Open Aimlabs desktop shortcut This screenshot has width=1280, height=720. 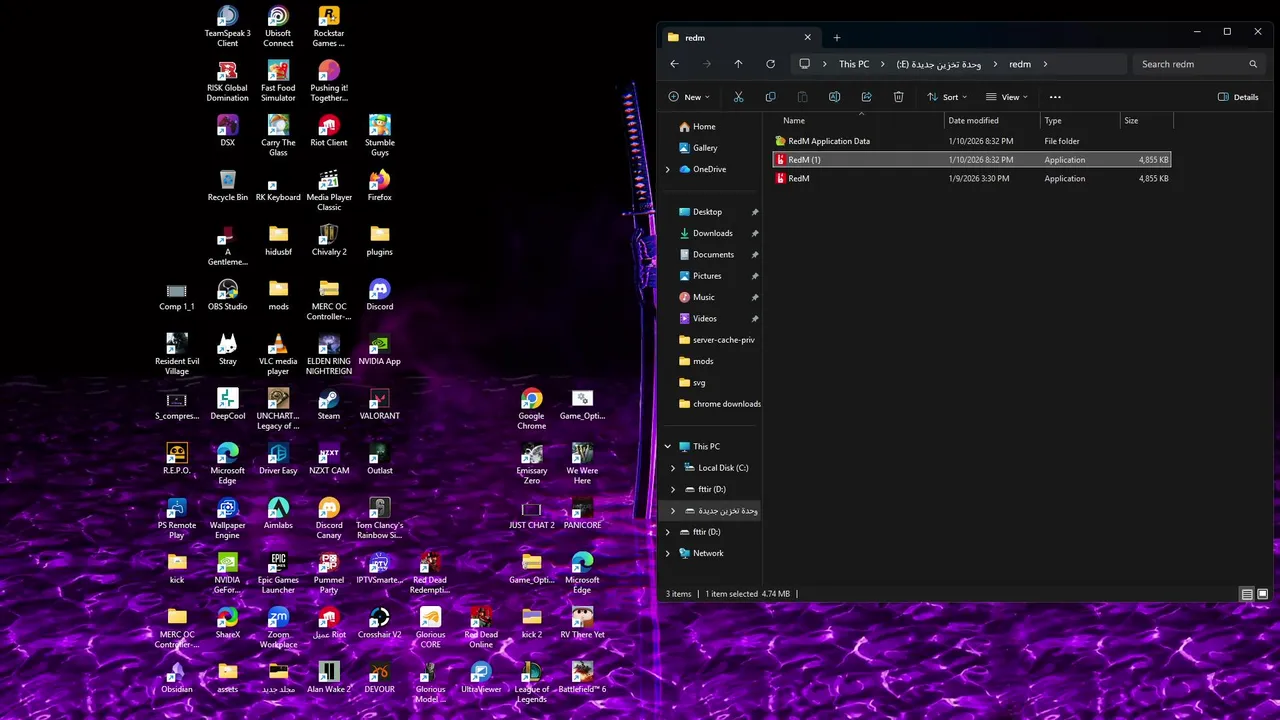278,513
